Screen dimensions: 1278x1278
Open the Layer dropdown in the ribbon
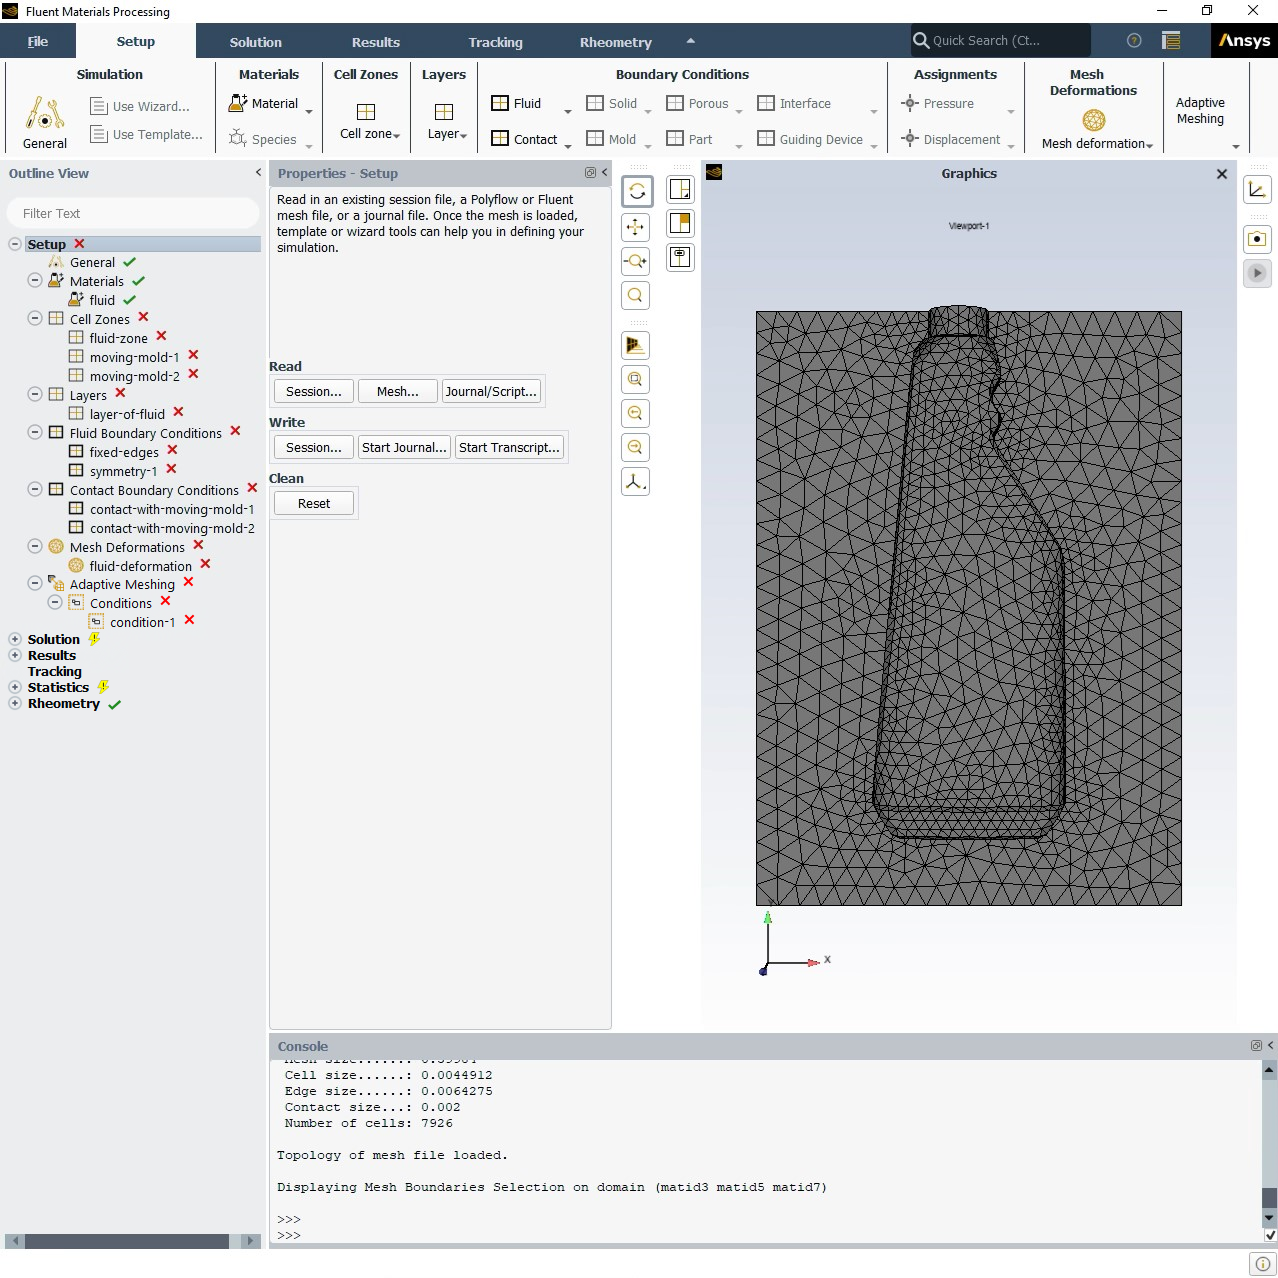point(444,132)
